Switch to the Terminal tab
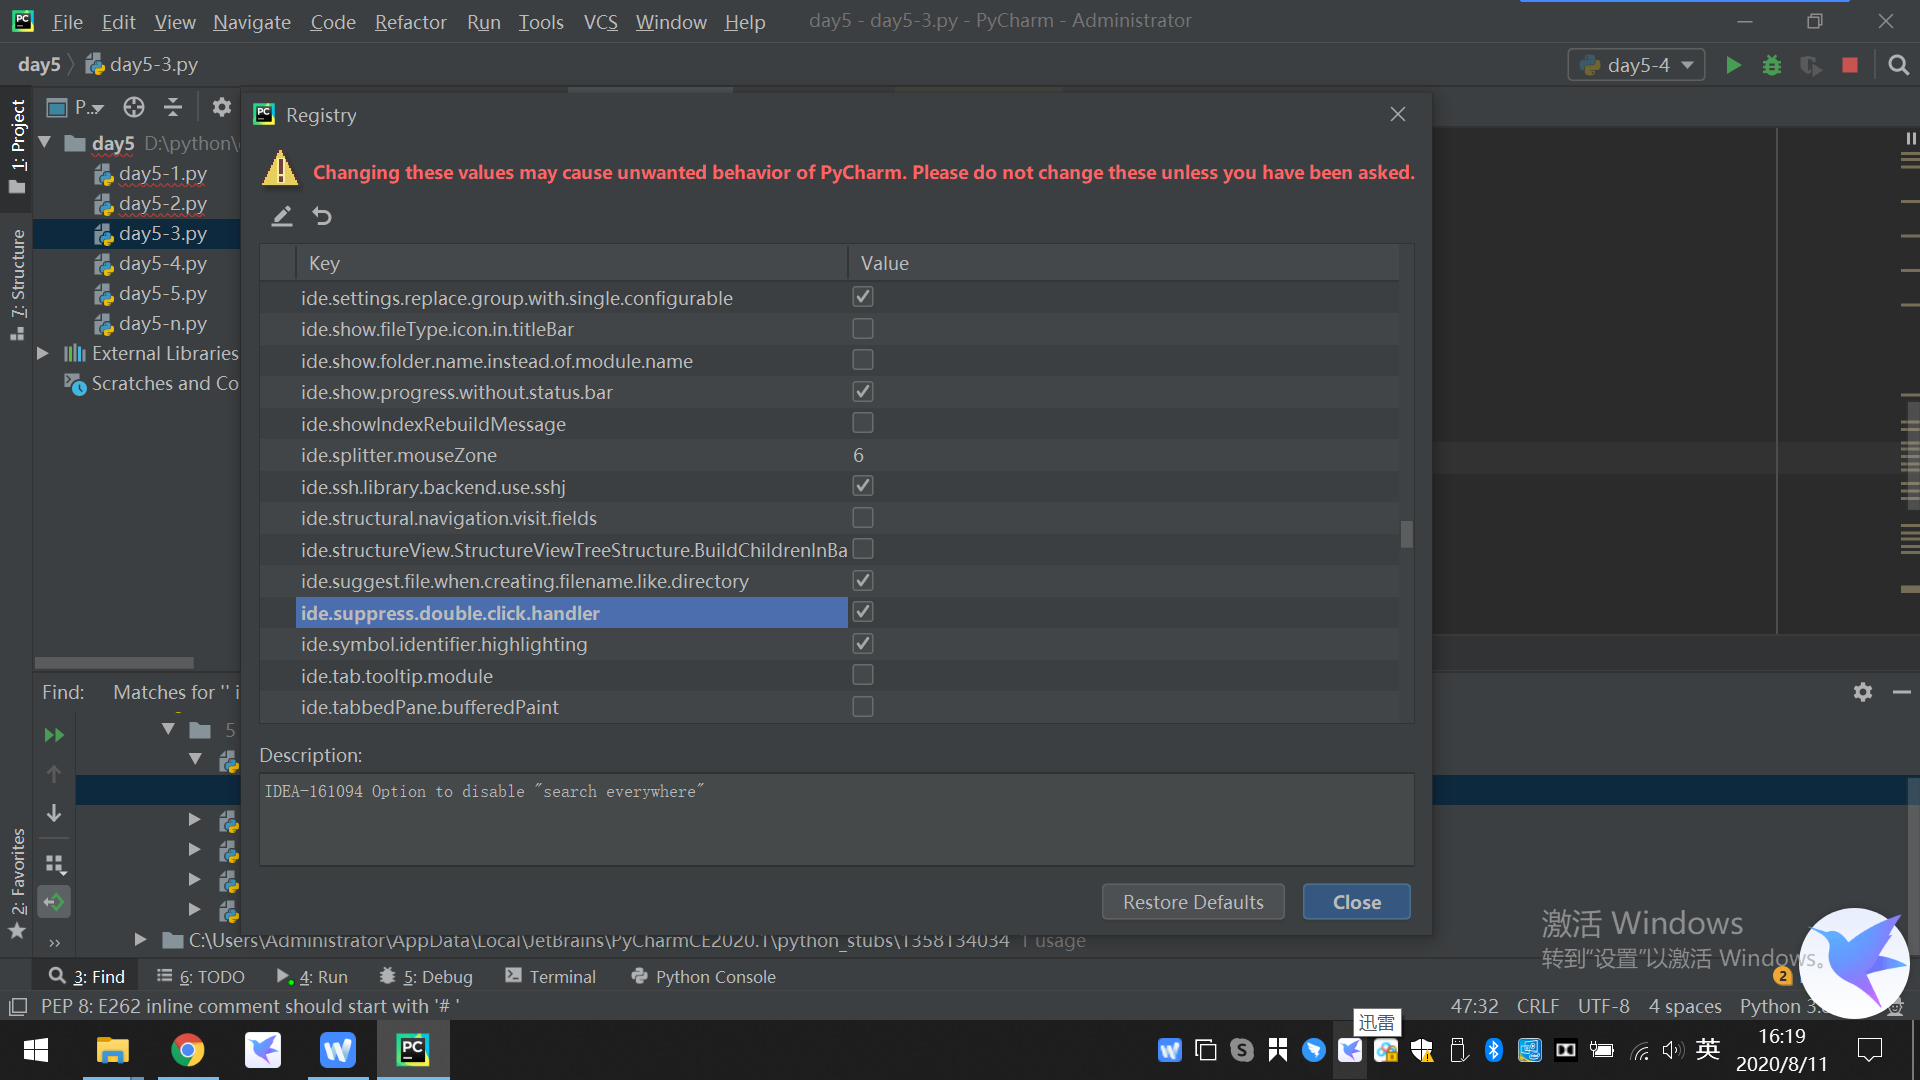This screenshot has height=1080, width=1920. click(x=550, y=977)
